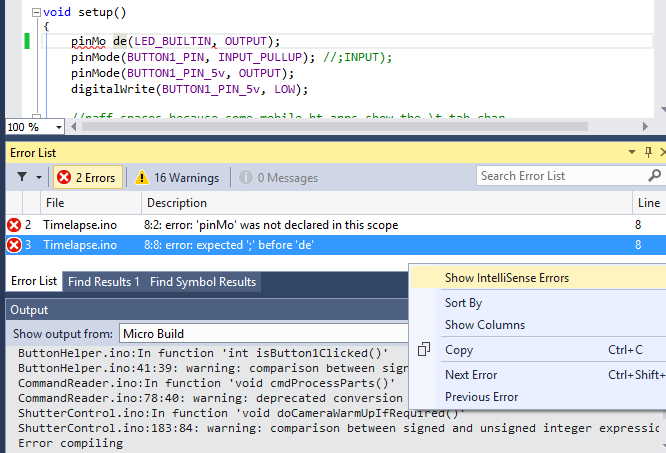Click the pinMo underlined code token

point(88,42)
